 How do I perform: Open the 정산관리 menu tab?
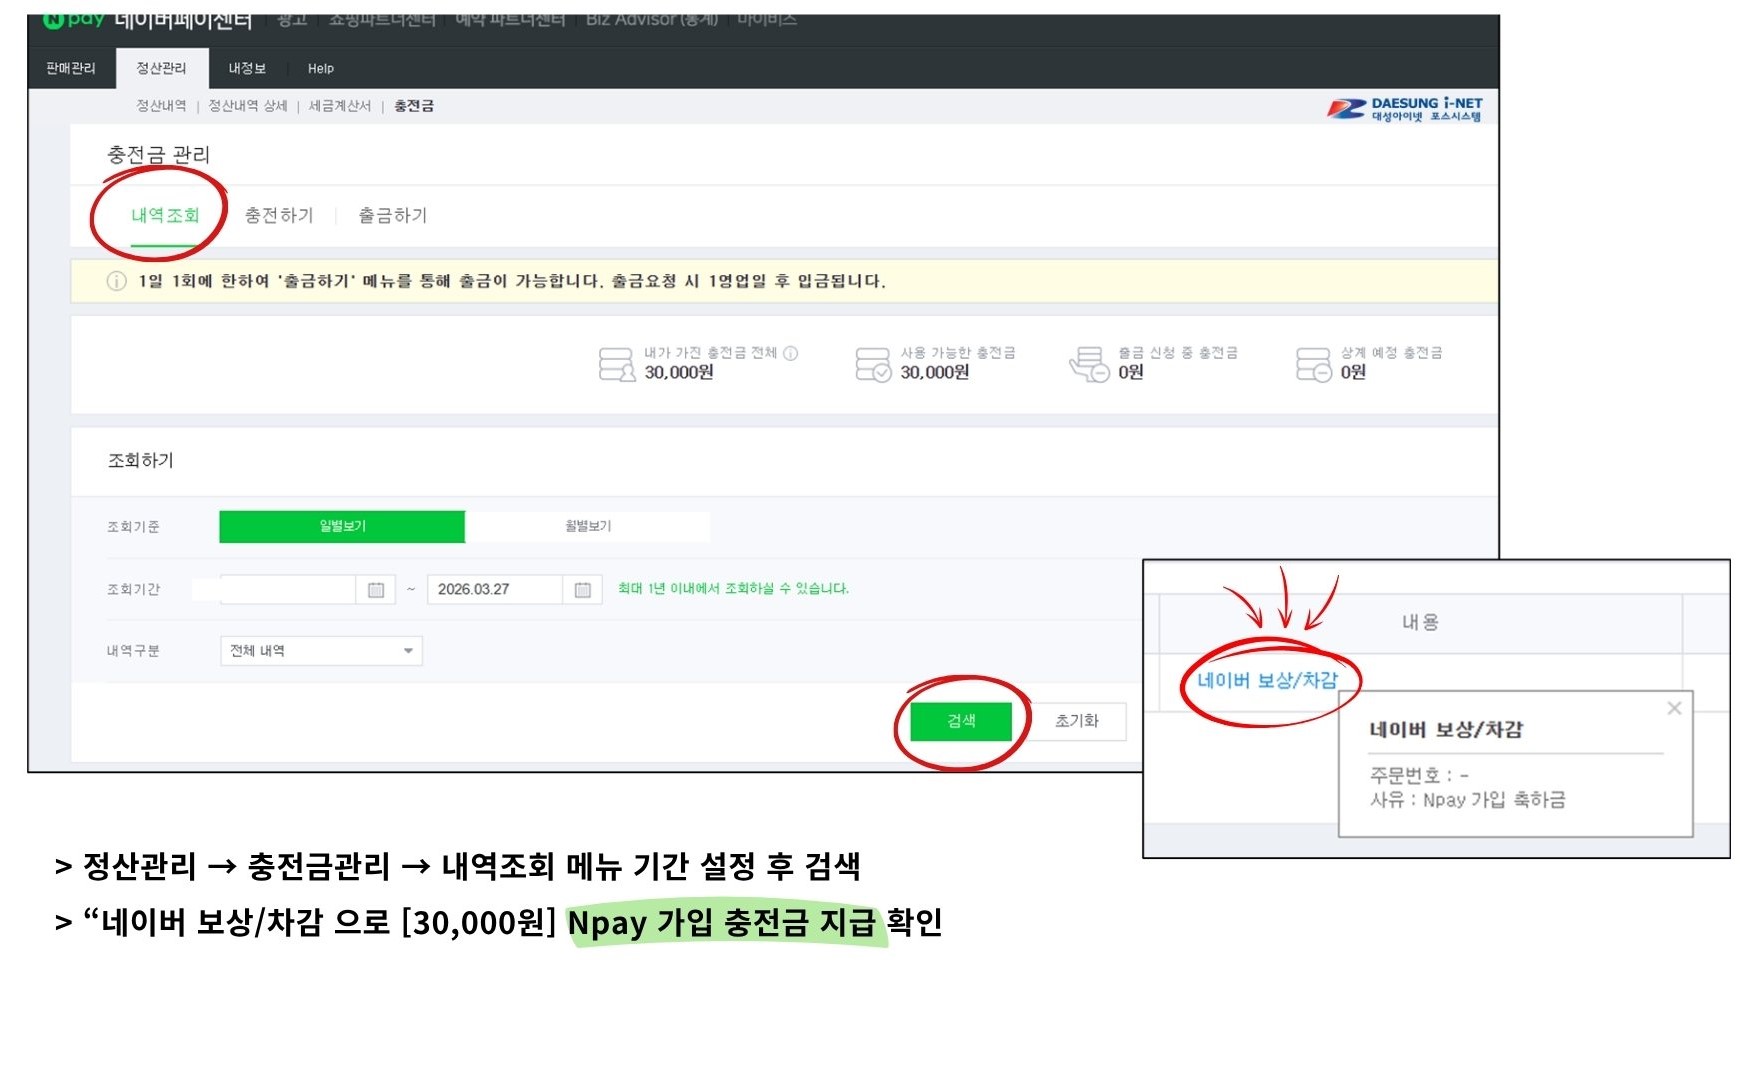(161, 68)
